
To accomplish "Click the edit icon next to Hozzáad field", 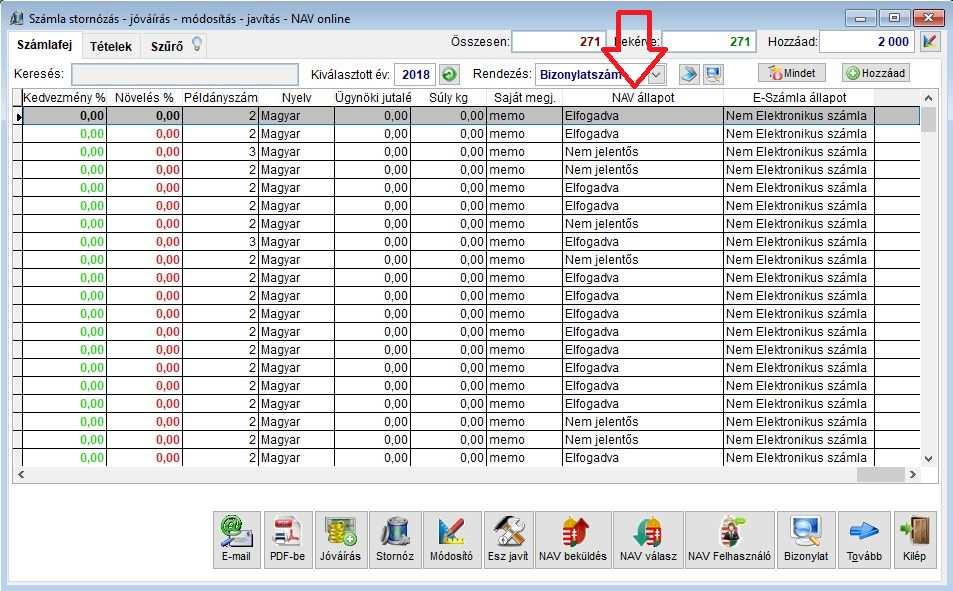I will pyautogui.click(x=930, y=41).
